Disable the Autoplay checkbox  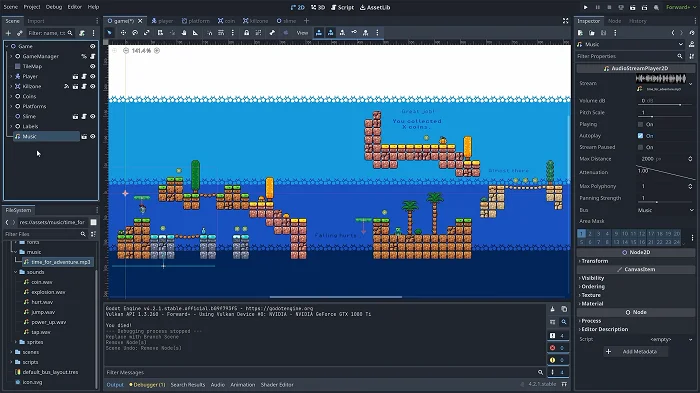(641, 136)
